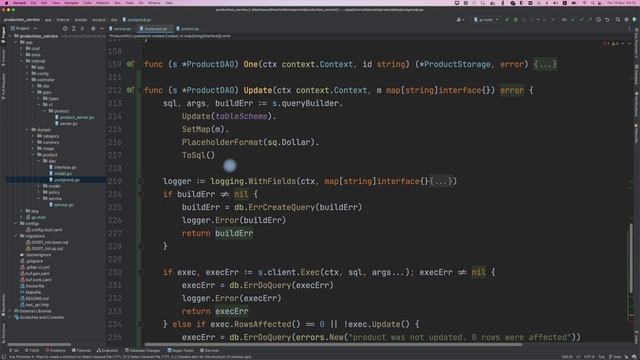Click ErrCreateQuery call on line 225
This screenshot has height=360, width=640.
click(x=281, y=207)
